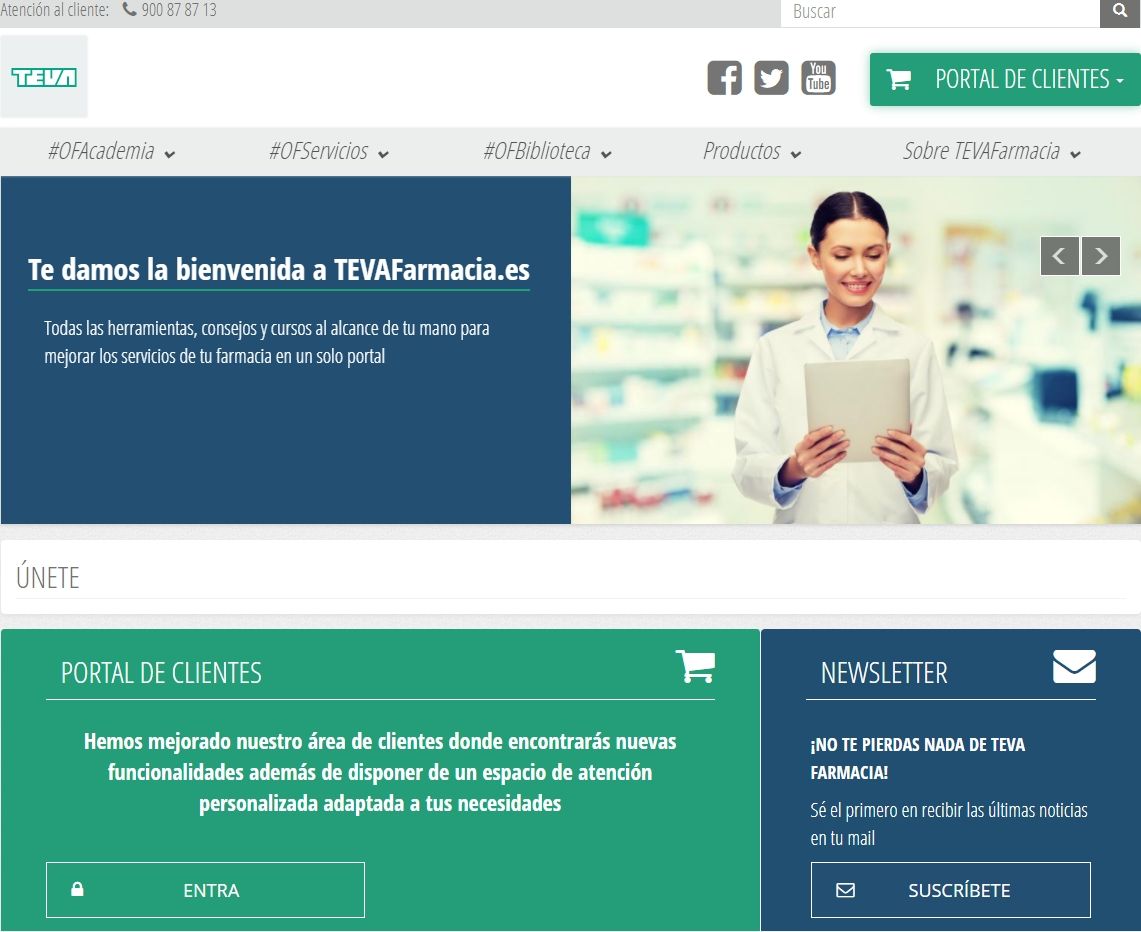Open the Sobre TEVAFarmacia dropdown

click(x=992, y=151)
